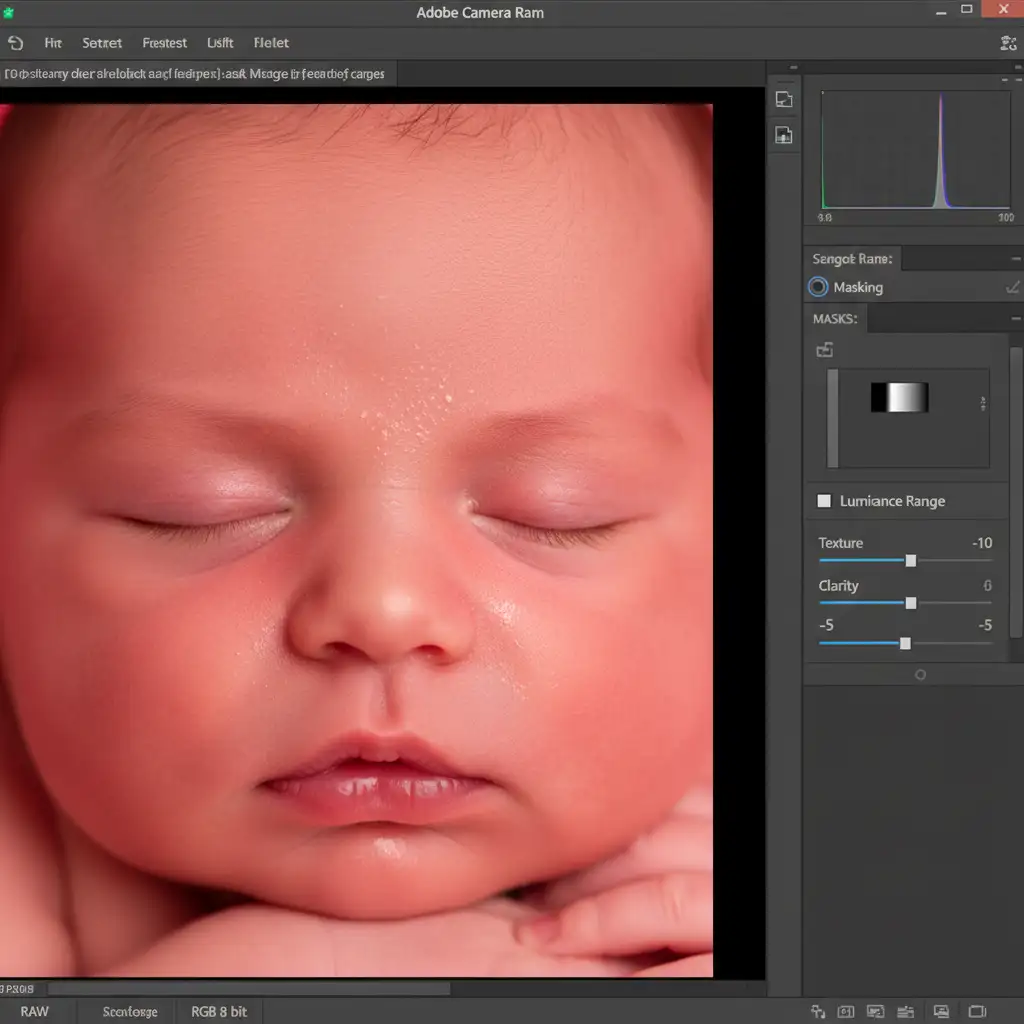Click the undo arrow icon in the toolbar
The image size is (1024, 1024).
click(15, 43)
